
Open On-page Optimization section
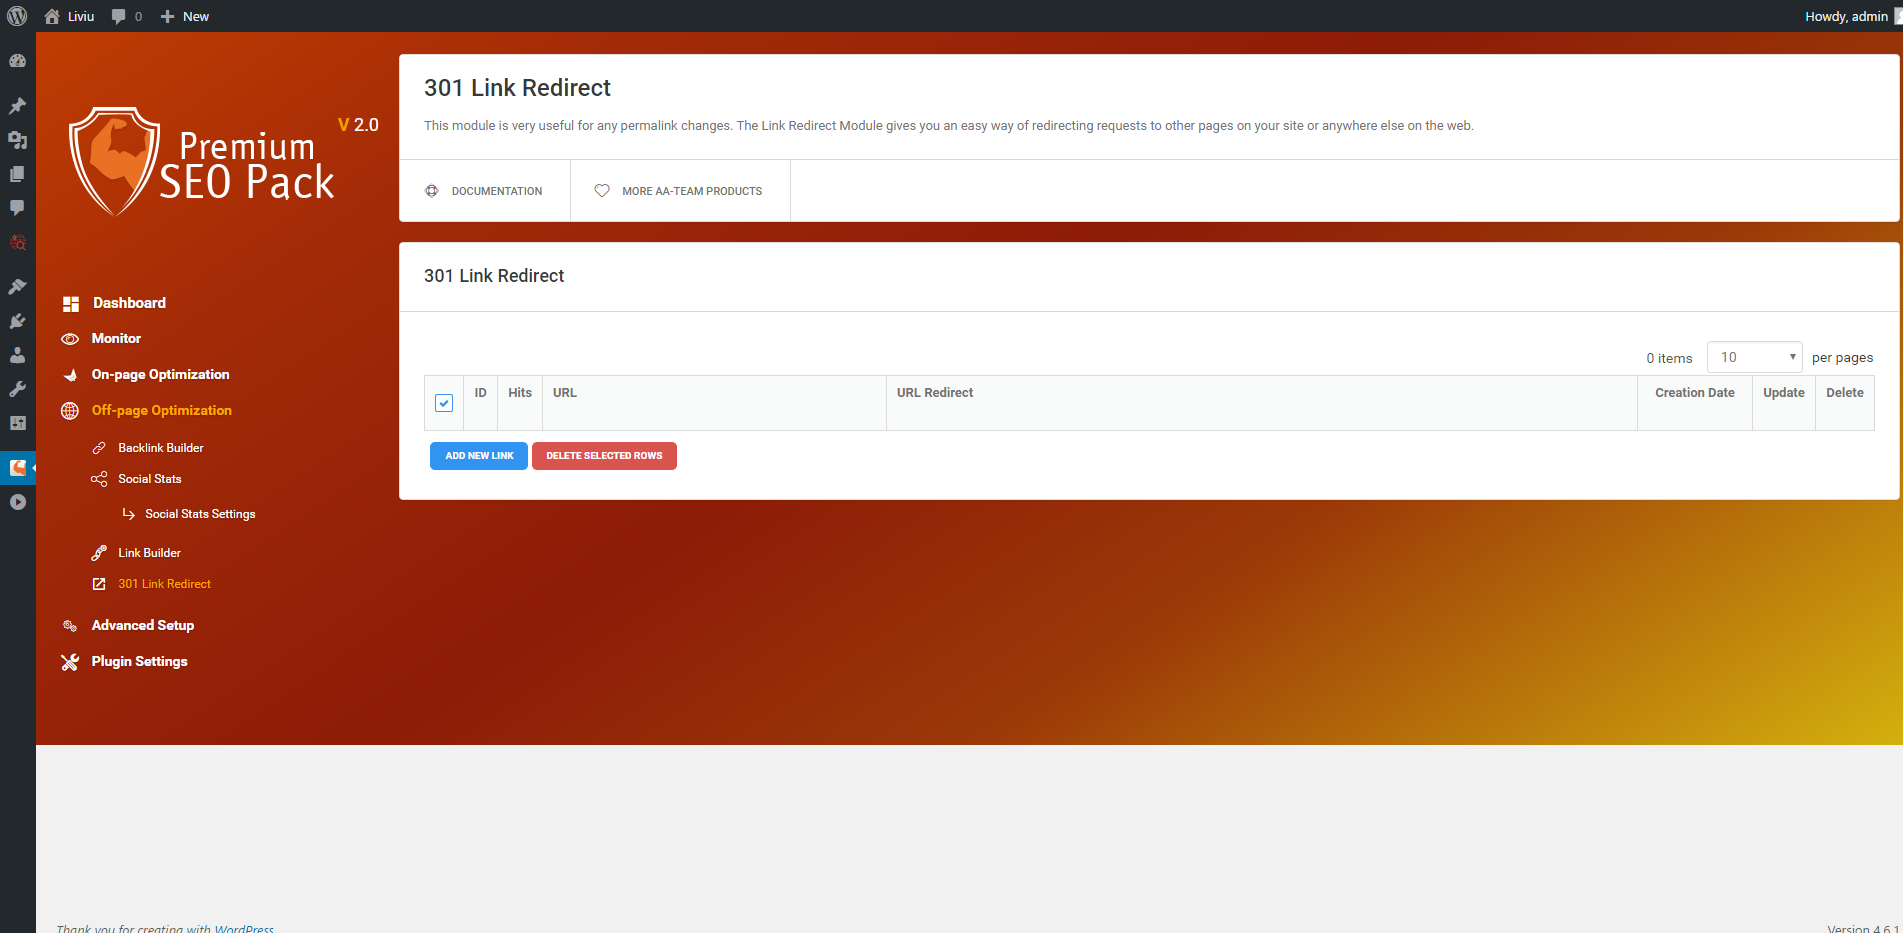(160, 375)
